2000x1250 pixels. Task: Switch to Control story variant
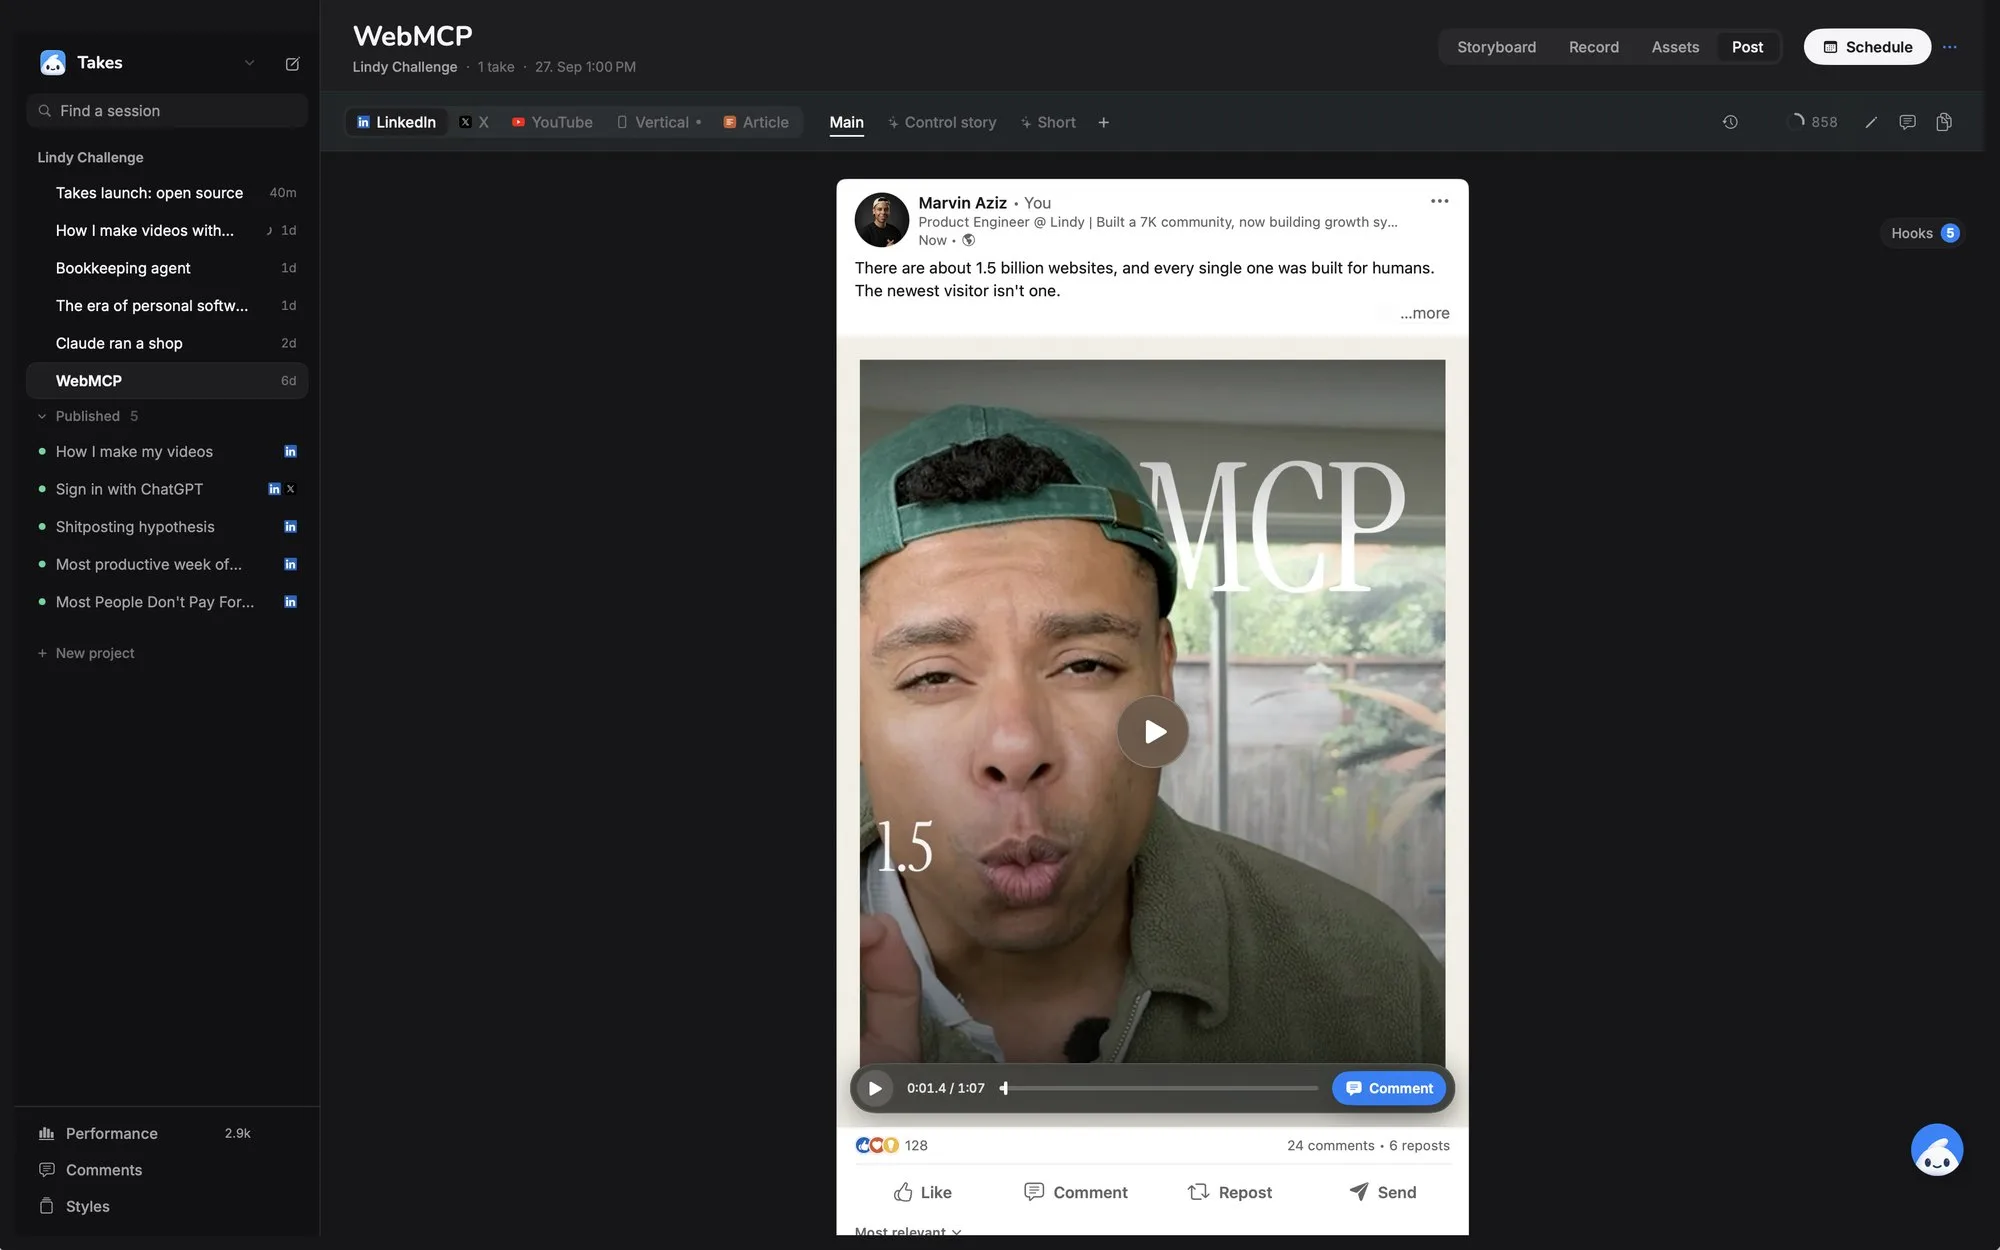(x=942, y=122)
